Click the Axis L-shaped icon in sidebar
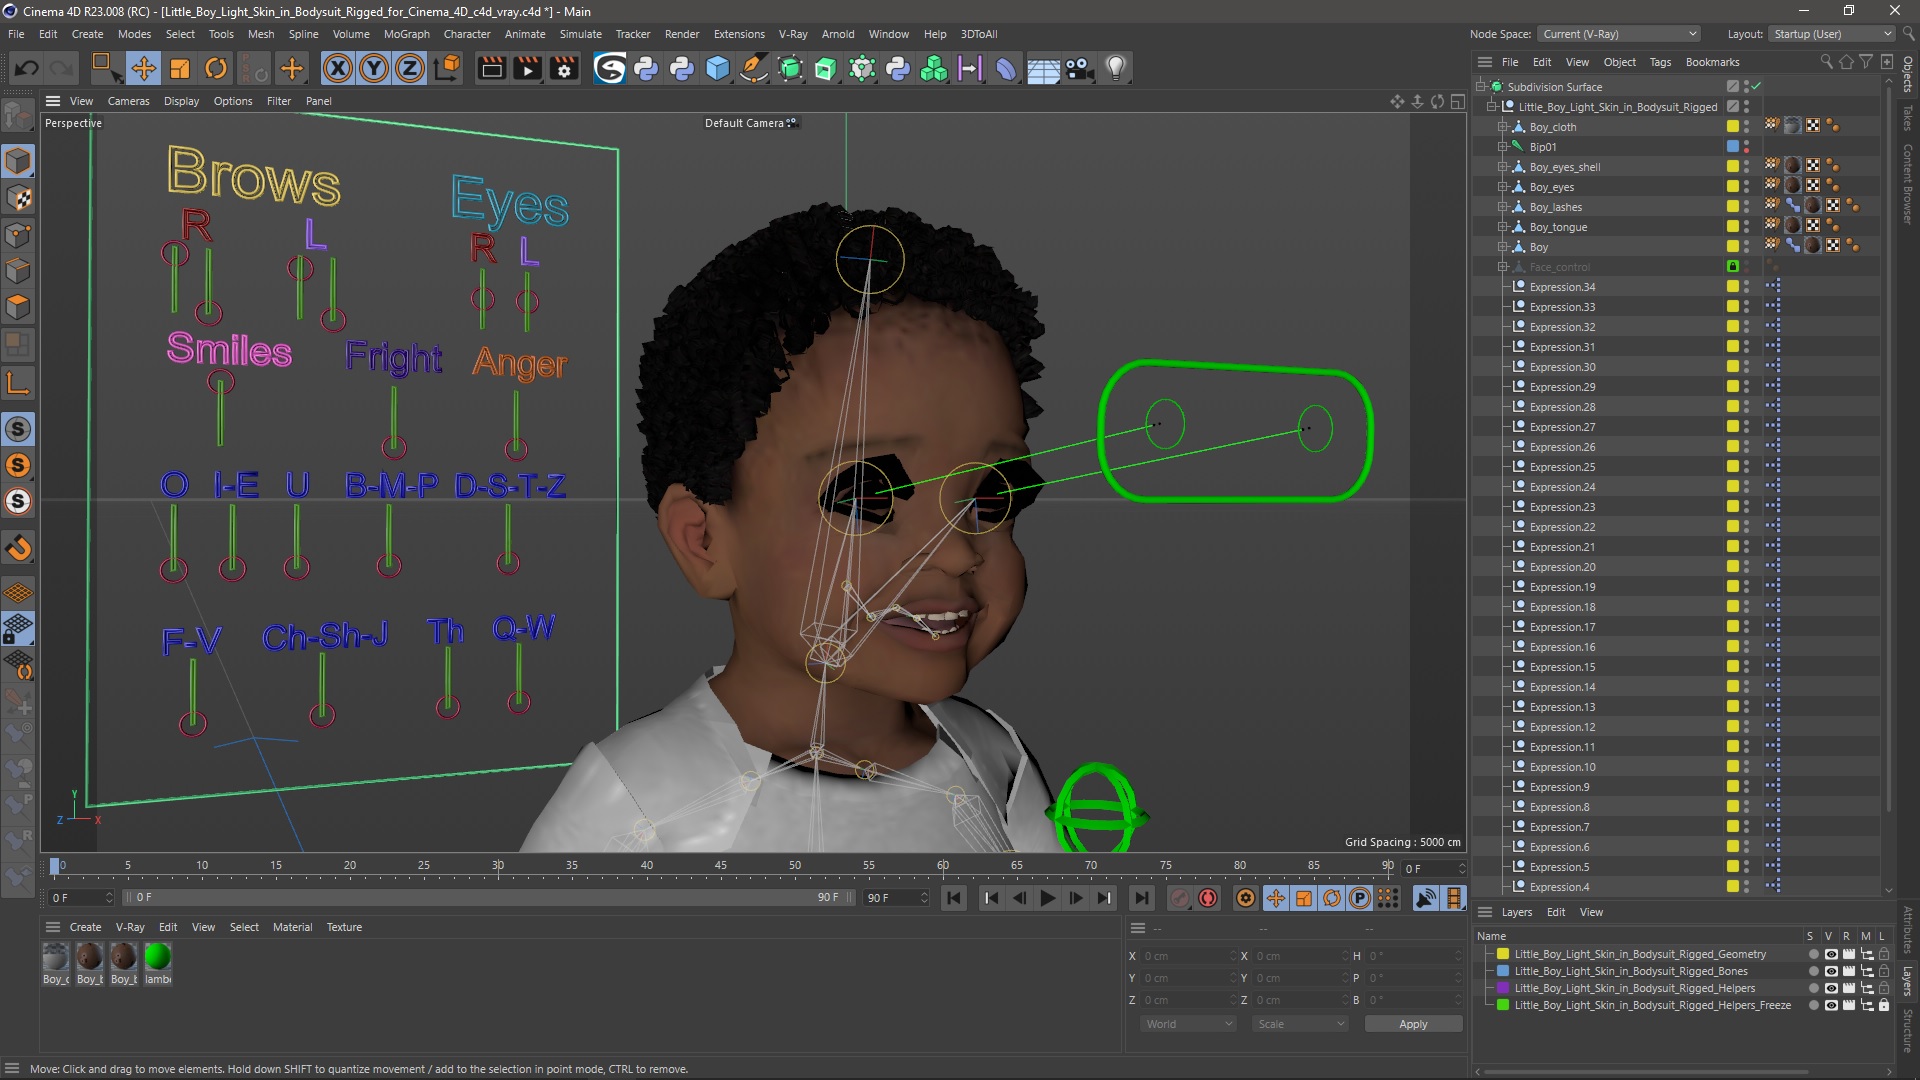The width and height of the screenshot is (1920, 1080). pyautogui.click(x=18, y=383)
